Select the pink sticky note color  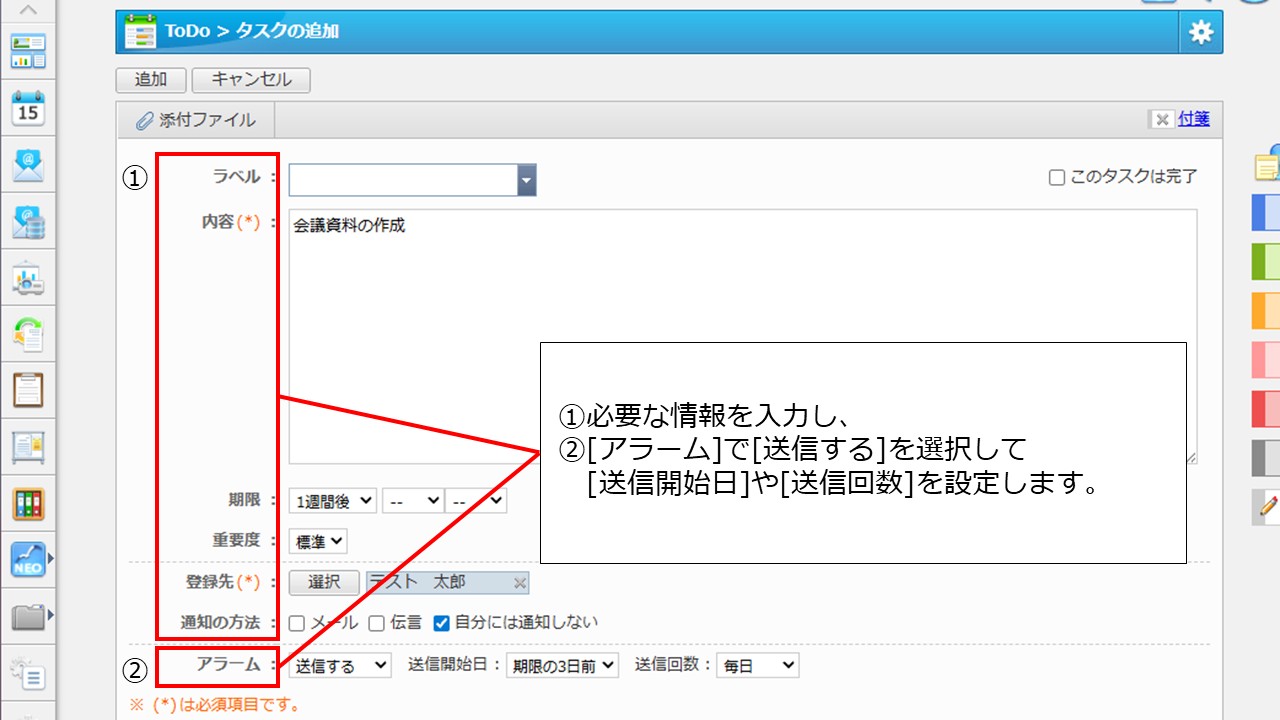[x=1266, y=359]
